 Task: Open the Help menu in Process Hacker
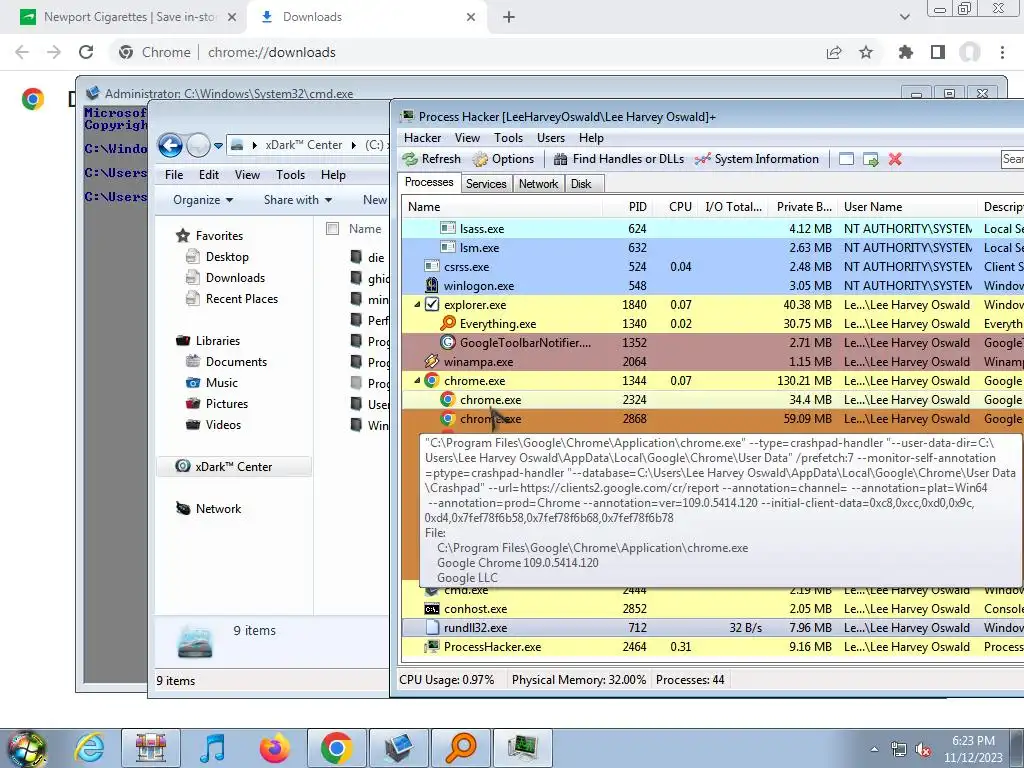click(591, 138)
